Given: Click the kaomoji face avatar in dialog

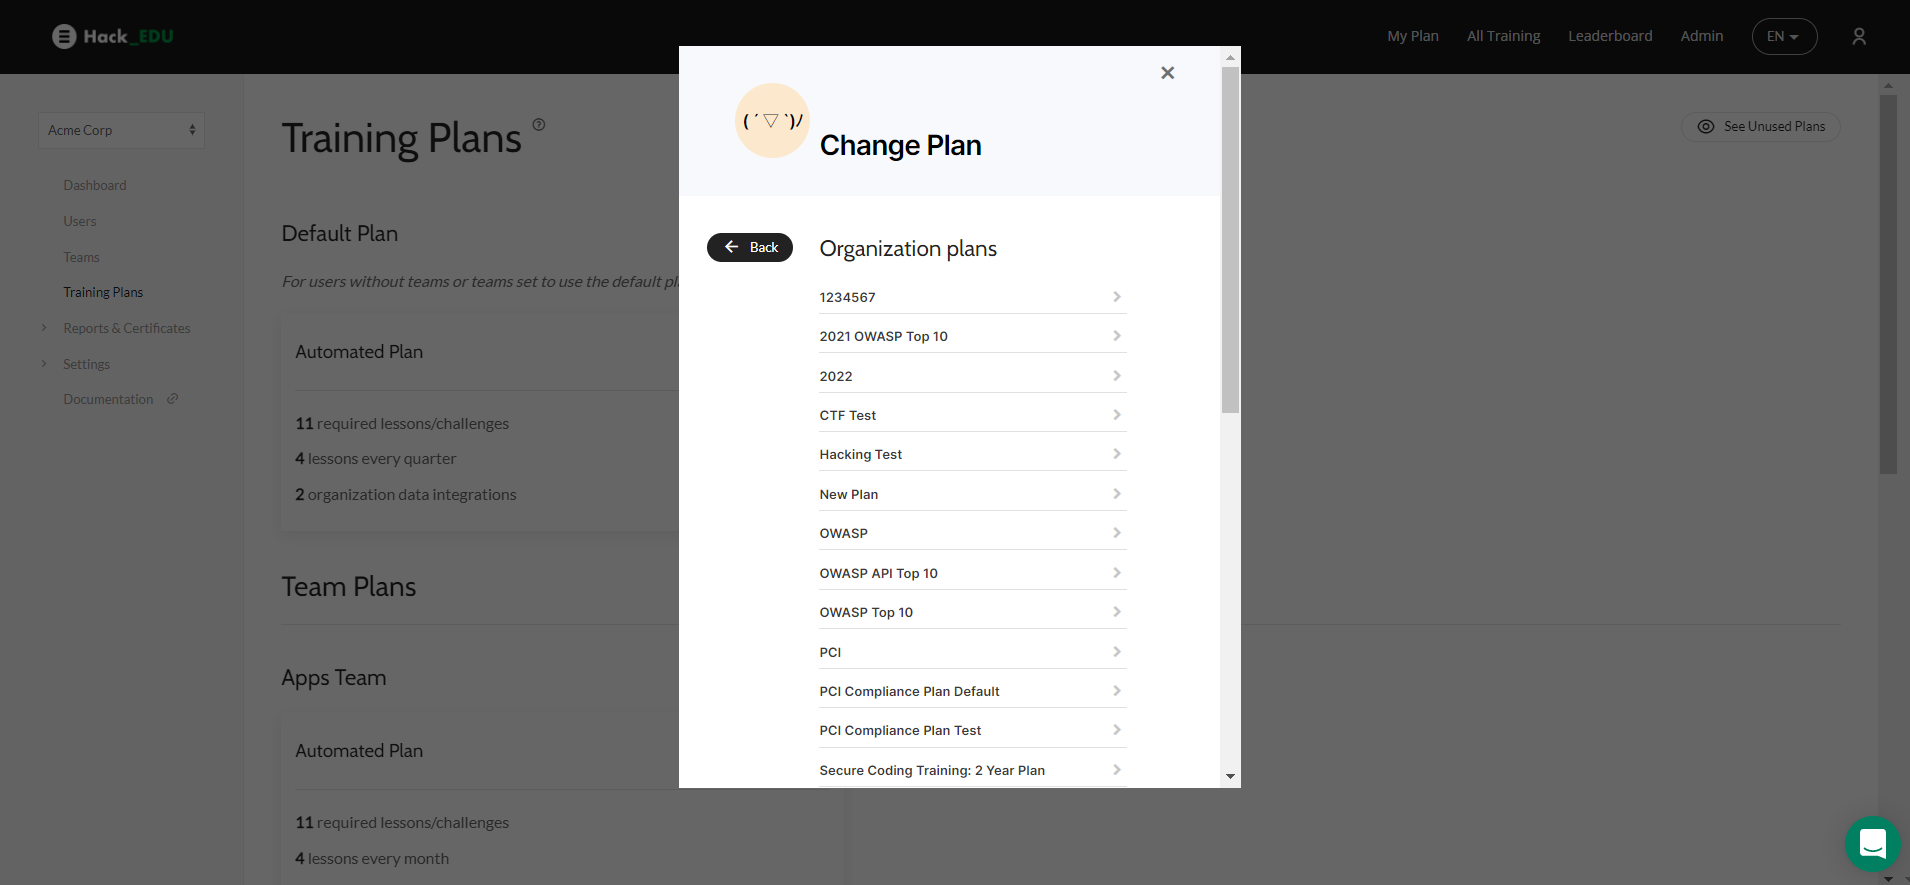Looking at the screenshot, I should point(772,121).
